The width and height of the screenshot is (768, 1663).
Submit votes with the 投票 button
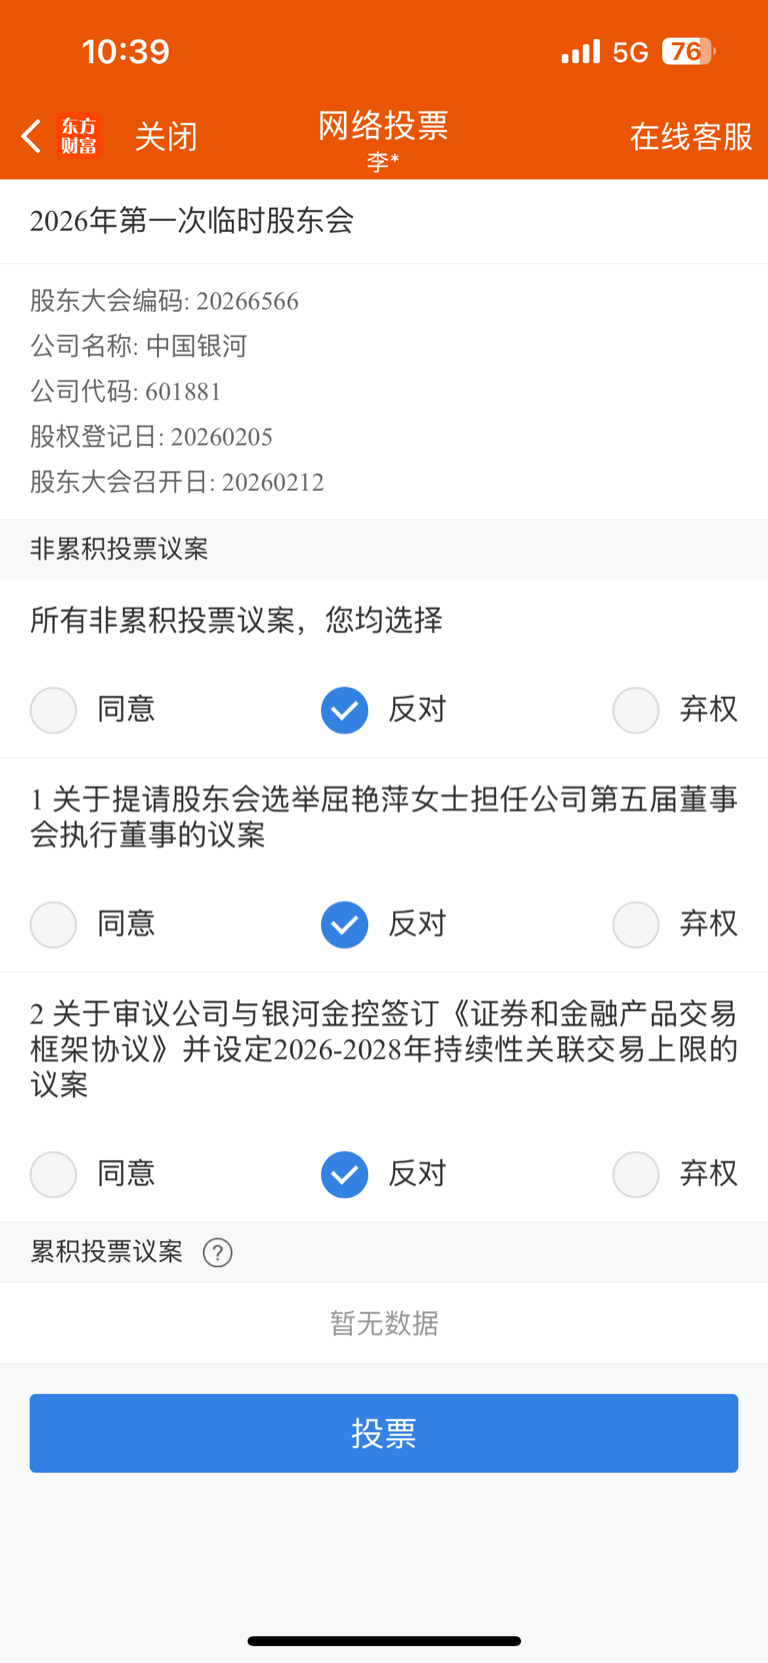click(x=384, y=1433)
